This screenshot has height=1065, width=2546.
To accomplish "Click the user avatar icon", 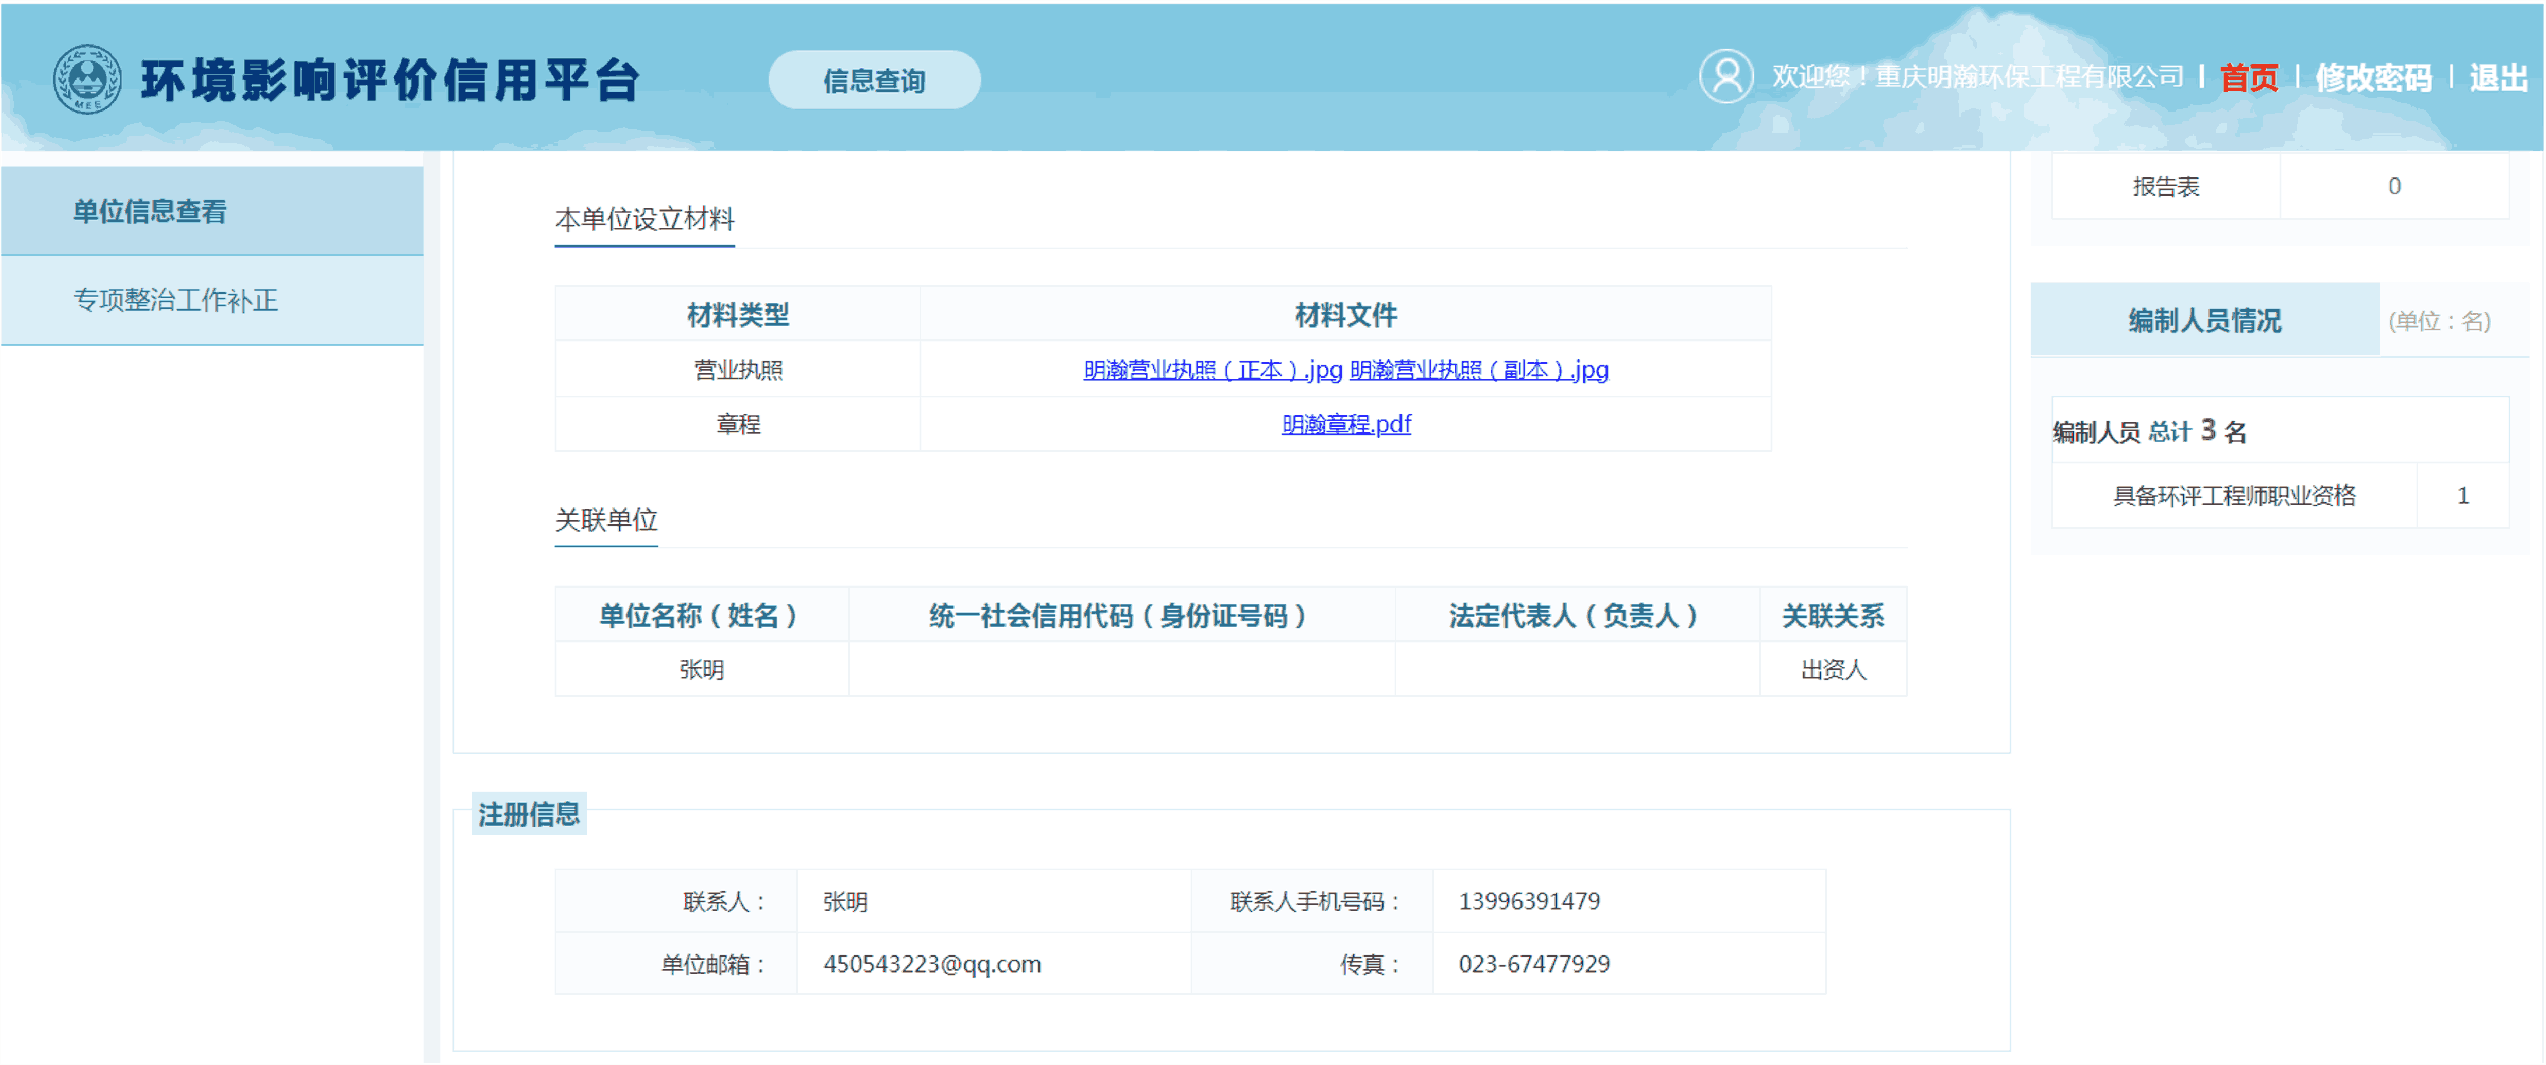I will (1725, 76).
